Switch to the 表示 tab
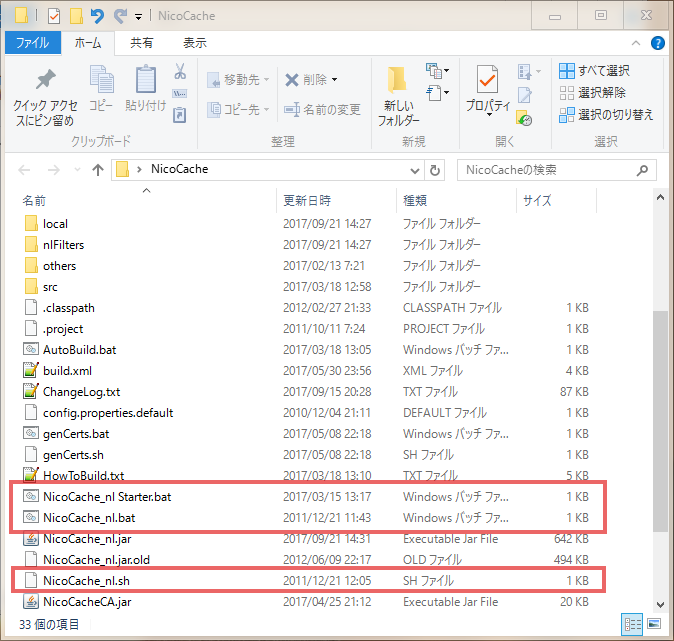 click(195, 43)
